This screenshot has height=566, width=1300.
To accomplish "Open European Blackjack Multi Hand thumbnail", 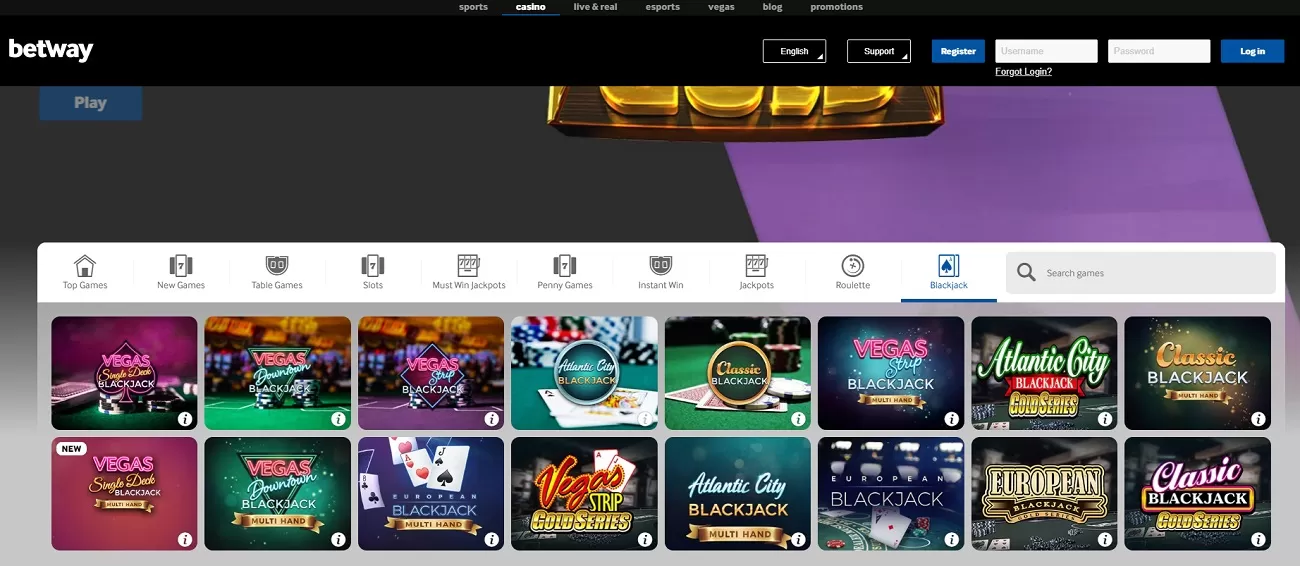I will point(431,494).
